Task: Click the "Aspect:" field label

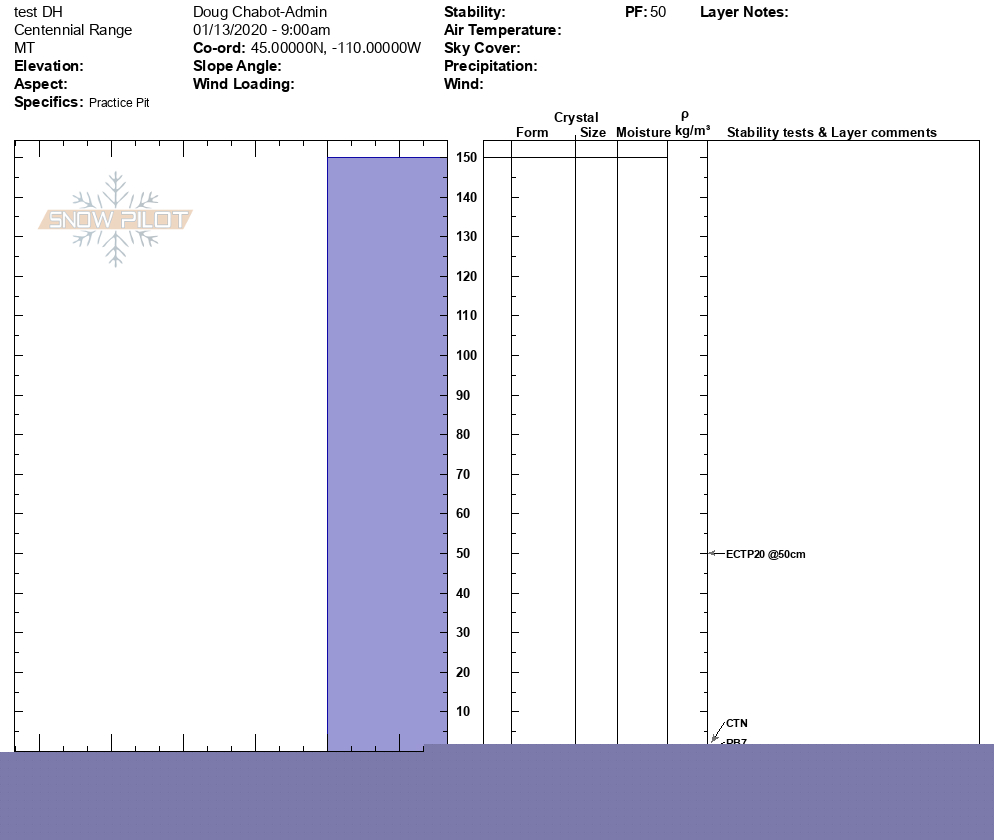Action: (41, 84)
